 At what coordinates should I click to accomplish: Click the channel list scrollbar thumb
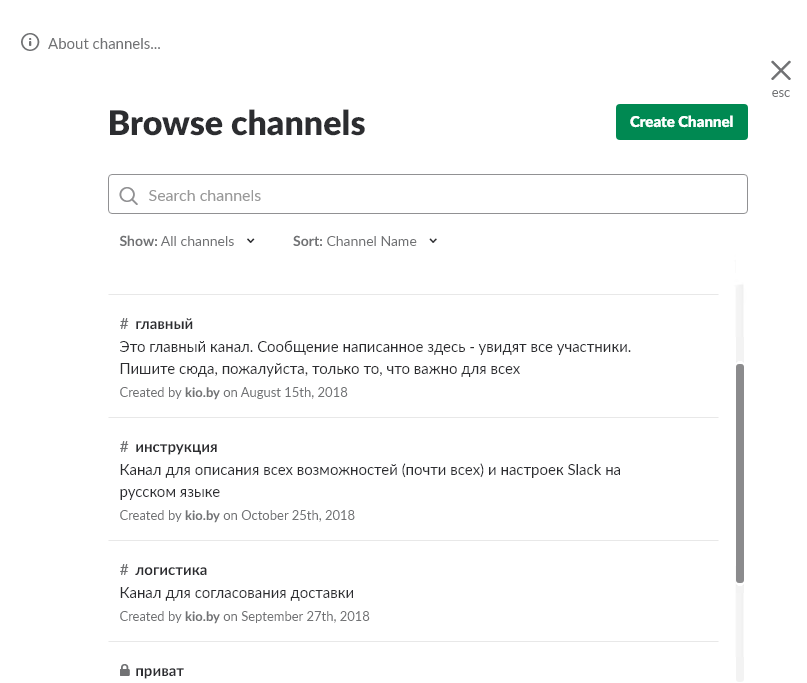pos(739,472)
